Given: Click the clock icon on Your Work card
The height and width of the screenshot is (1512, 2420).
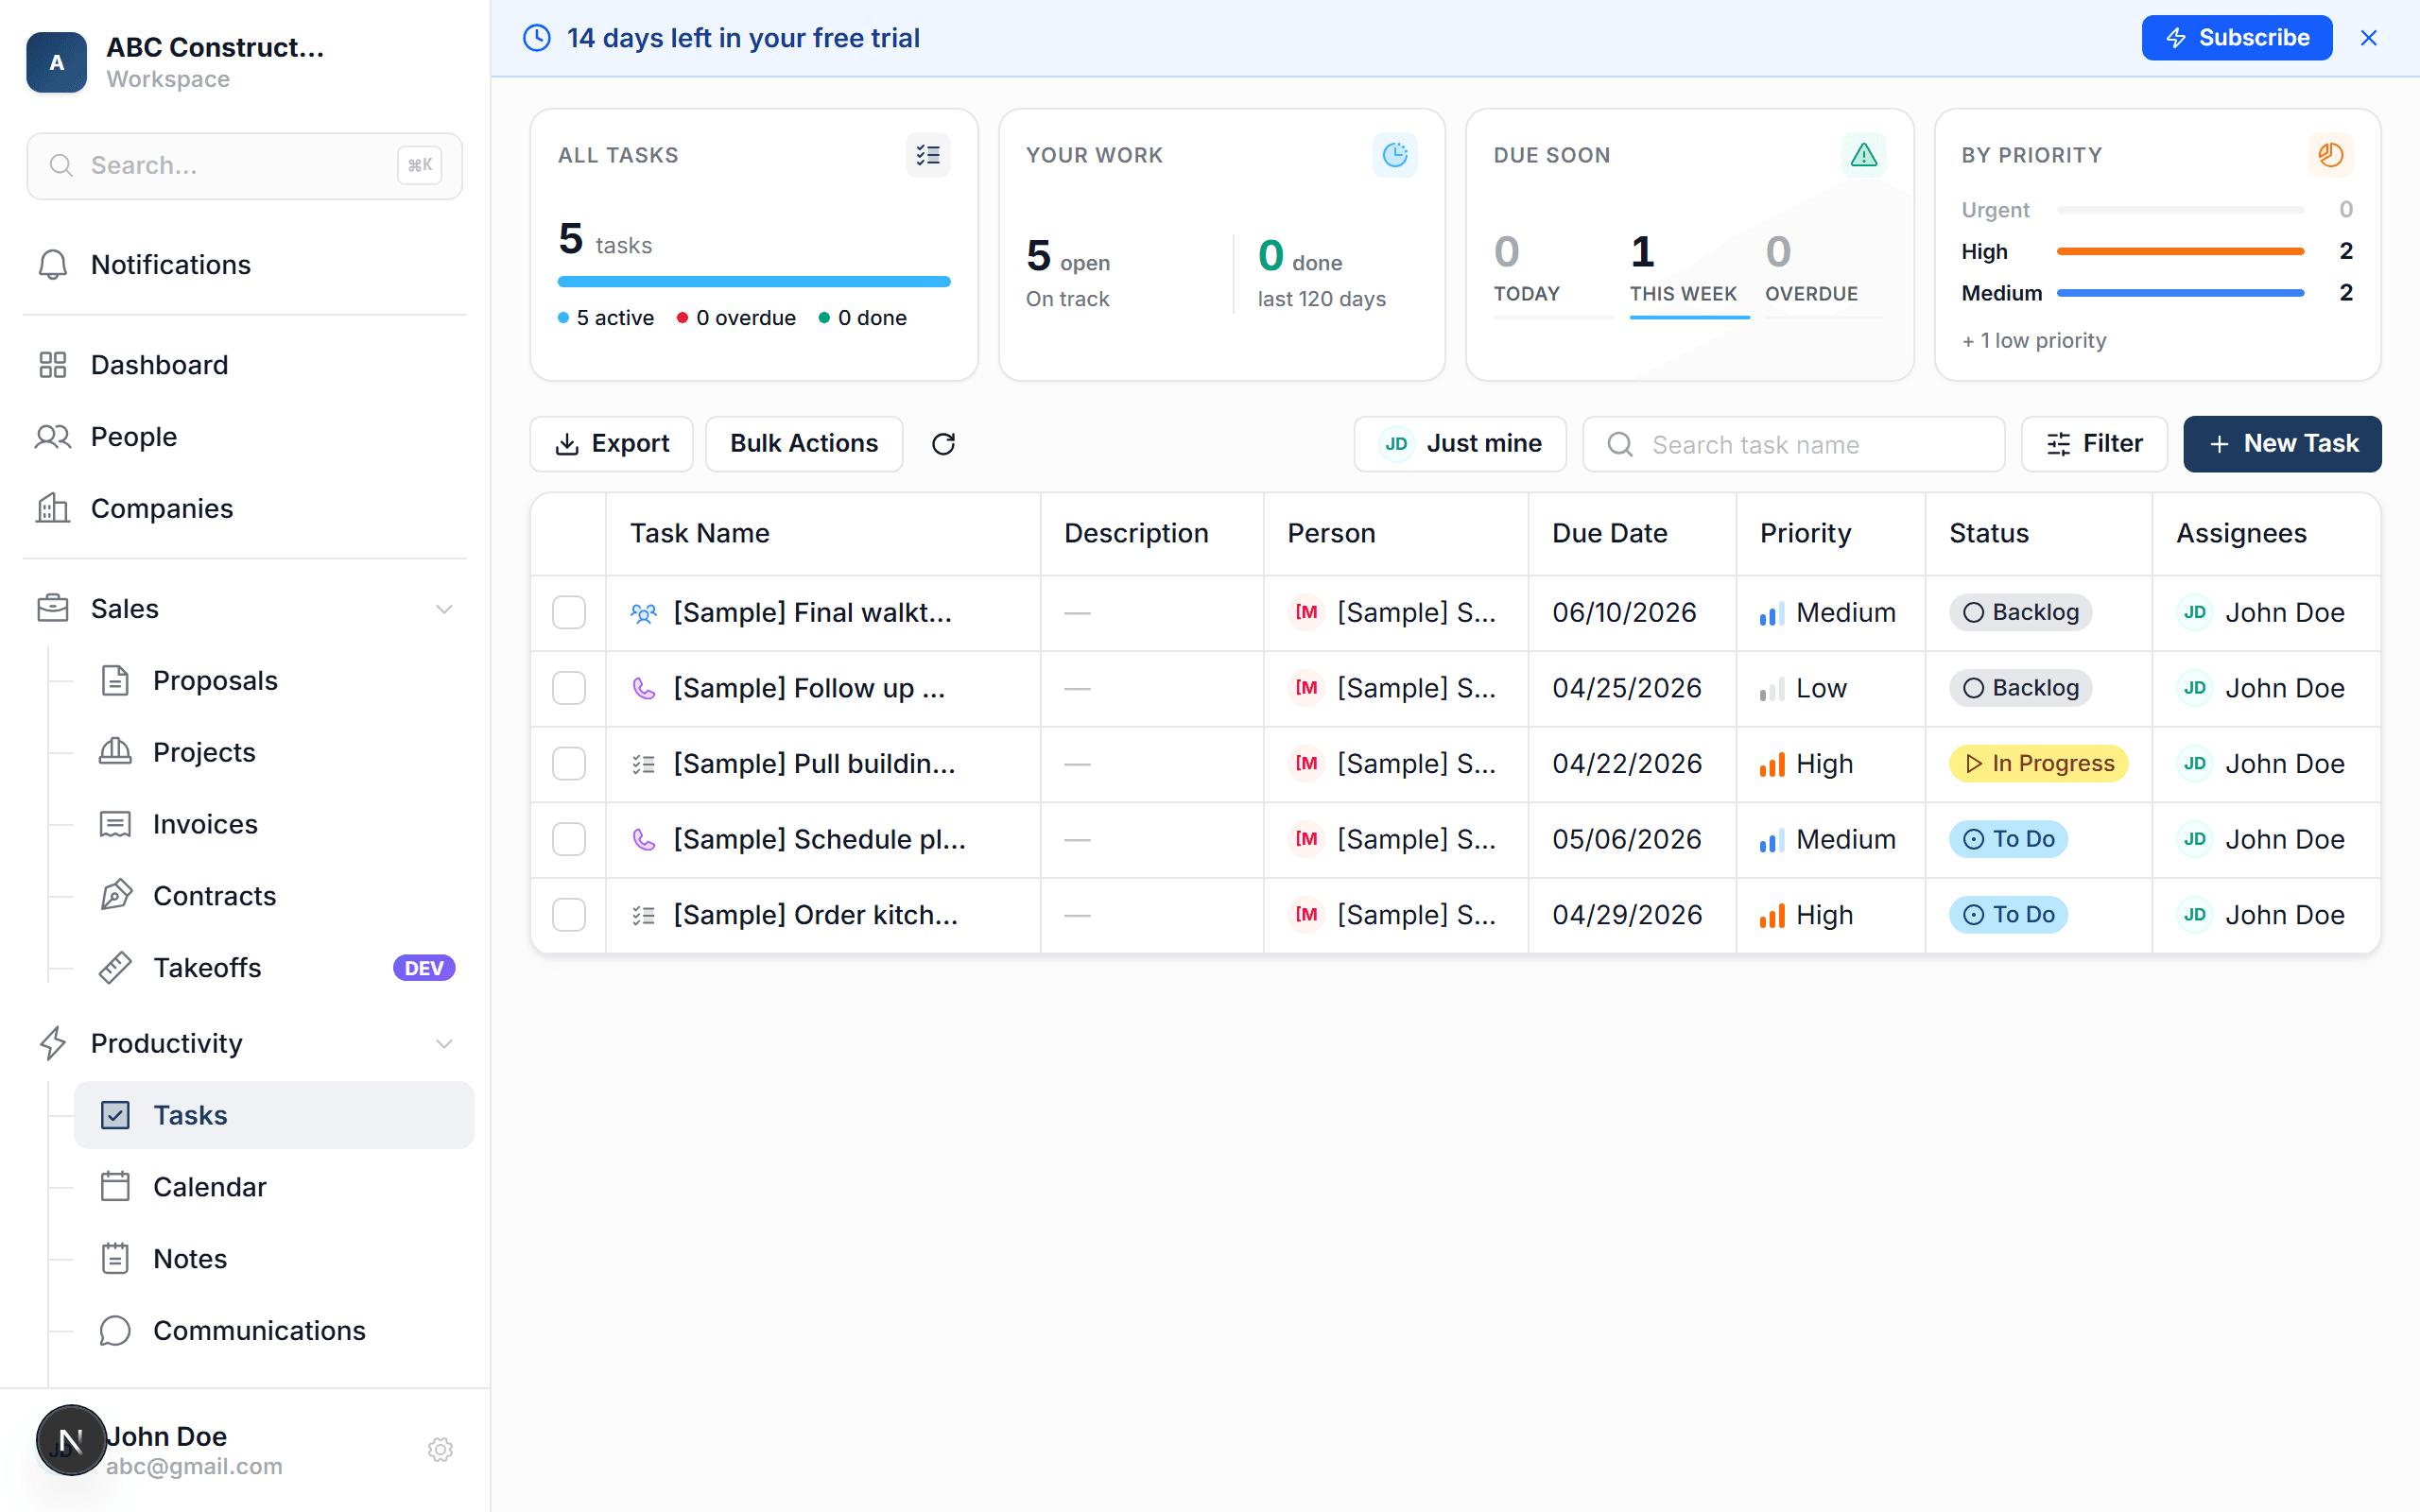Looking at the screenshot, I should pos(1394,155).
